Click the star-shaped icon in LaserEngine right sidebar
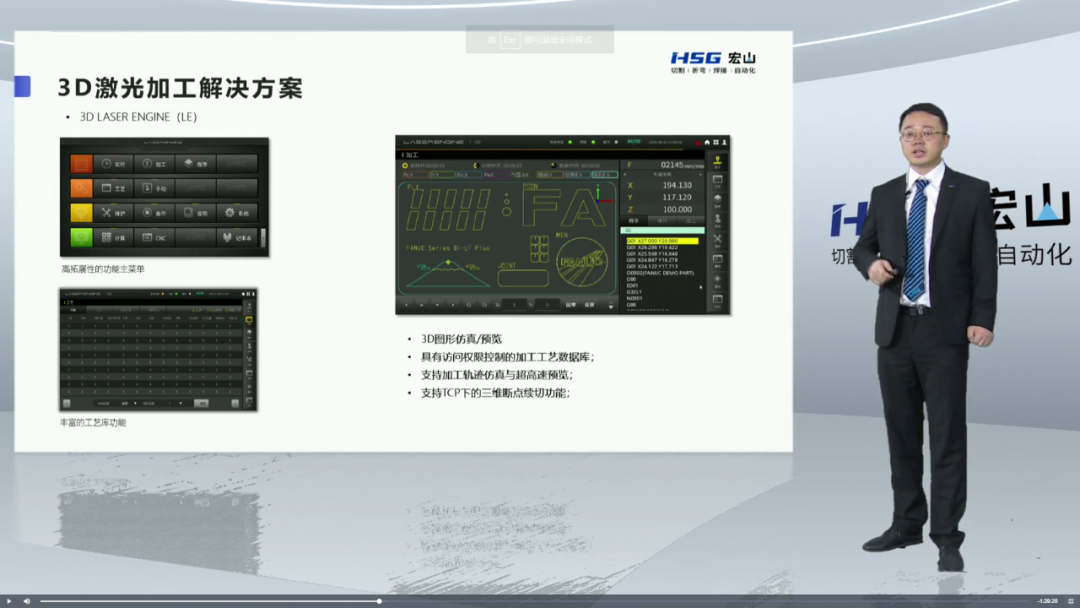1080x608 pixels. click(717, 280)
